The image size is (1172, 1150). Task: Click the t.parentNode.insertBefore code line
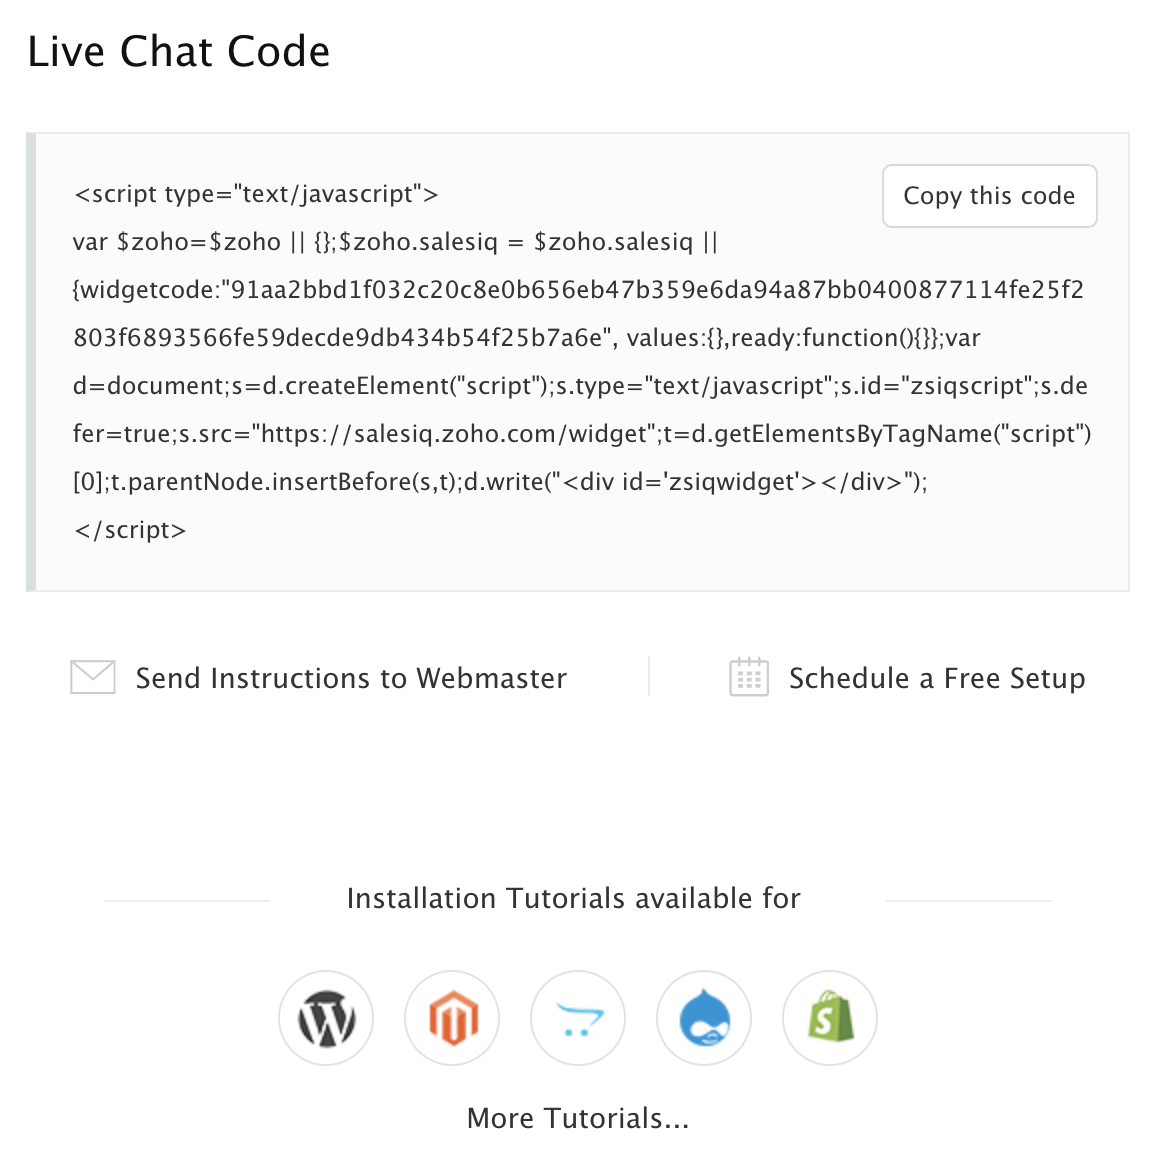(x=500, y=482)
